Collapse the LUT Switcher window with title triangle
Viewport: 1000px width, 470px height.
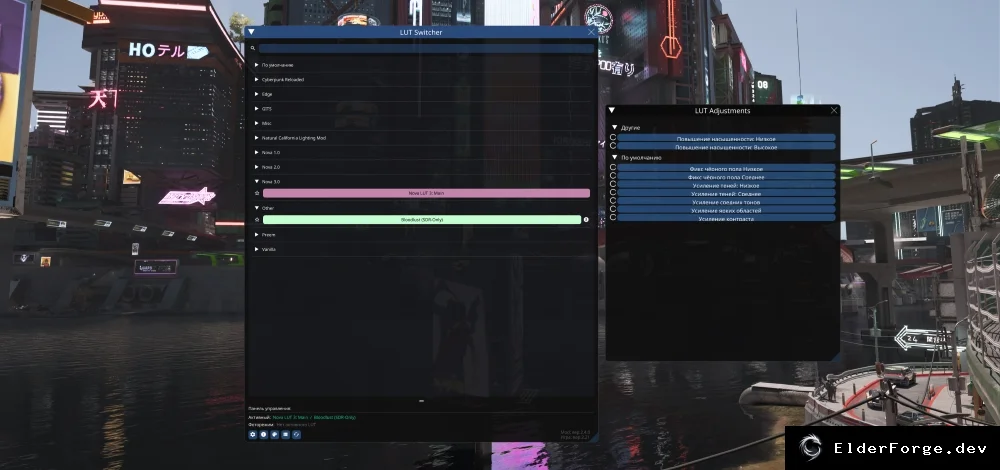tap(251, 32)
